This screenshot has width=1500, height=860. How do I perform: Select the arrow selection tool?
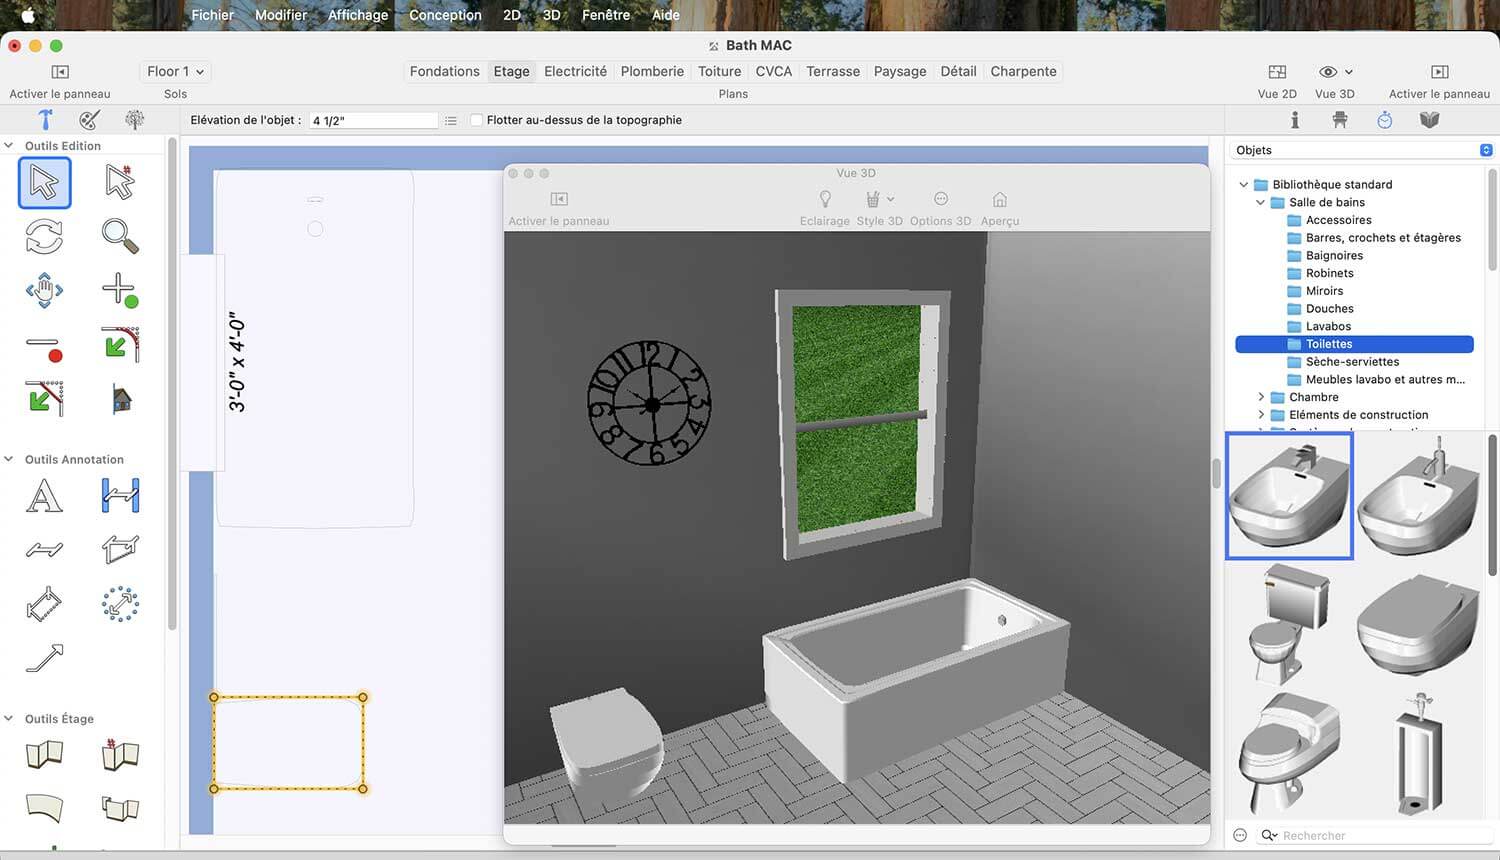pos(44,183)
